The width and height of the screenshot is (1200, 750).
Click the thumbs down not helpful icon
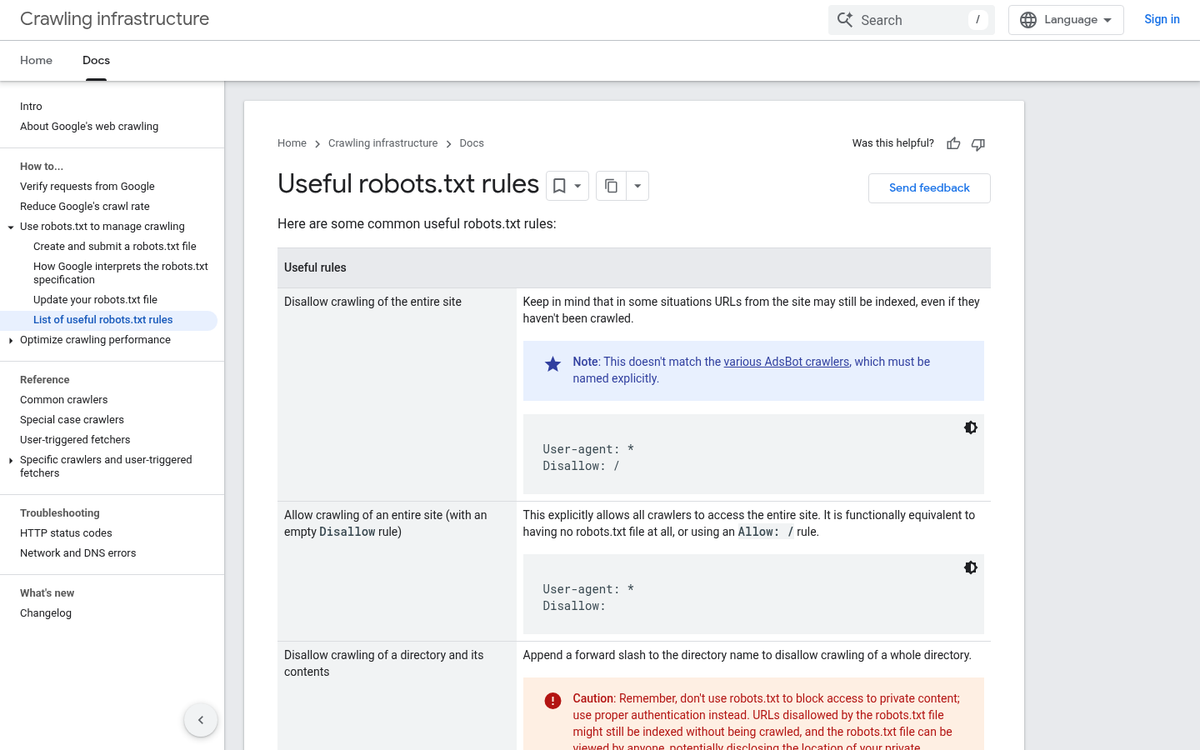978,144
